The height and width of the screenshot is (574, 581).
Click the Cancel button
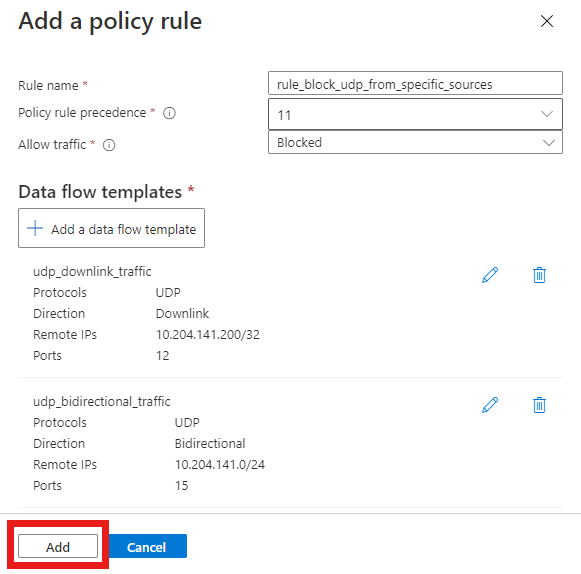(147, 546)
